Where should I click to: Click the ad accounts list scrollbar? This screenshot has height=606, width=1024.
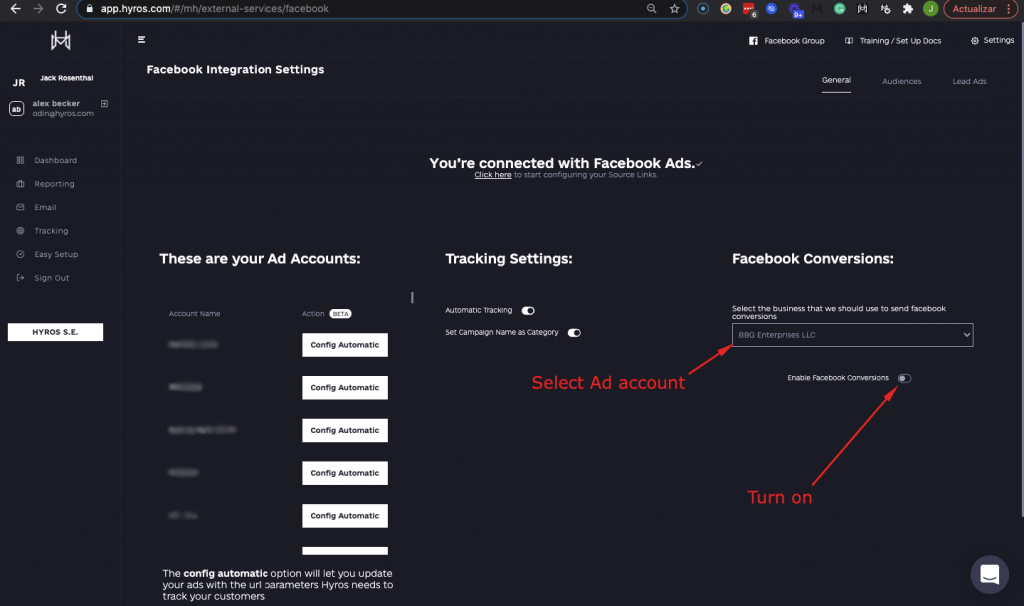[412, 298]
